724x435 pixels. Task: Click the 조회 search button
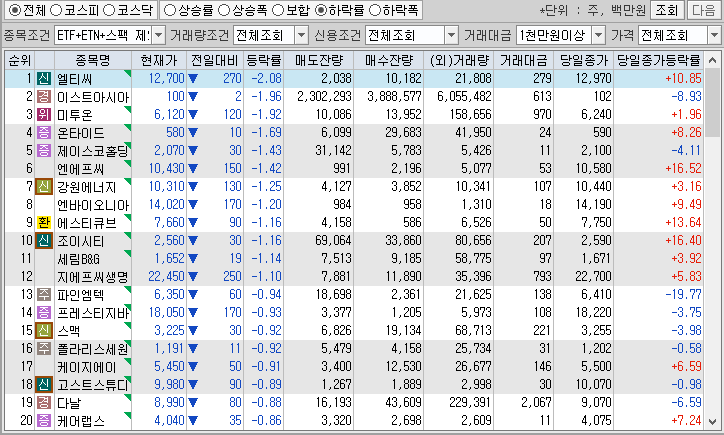tap(666, 10)
